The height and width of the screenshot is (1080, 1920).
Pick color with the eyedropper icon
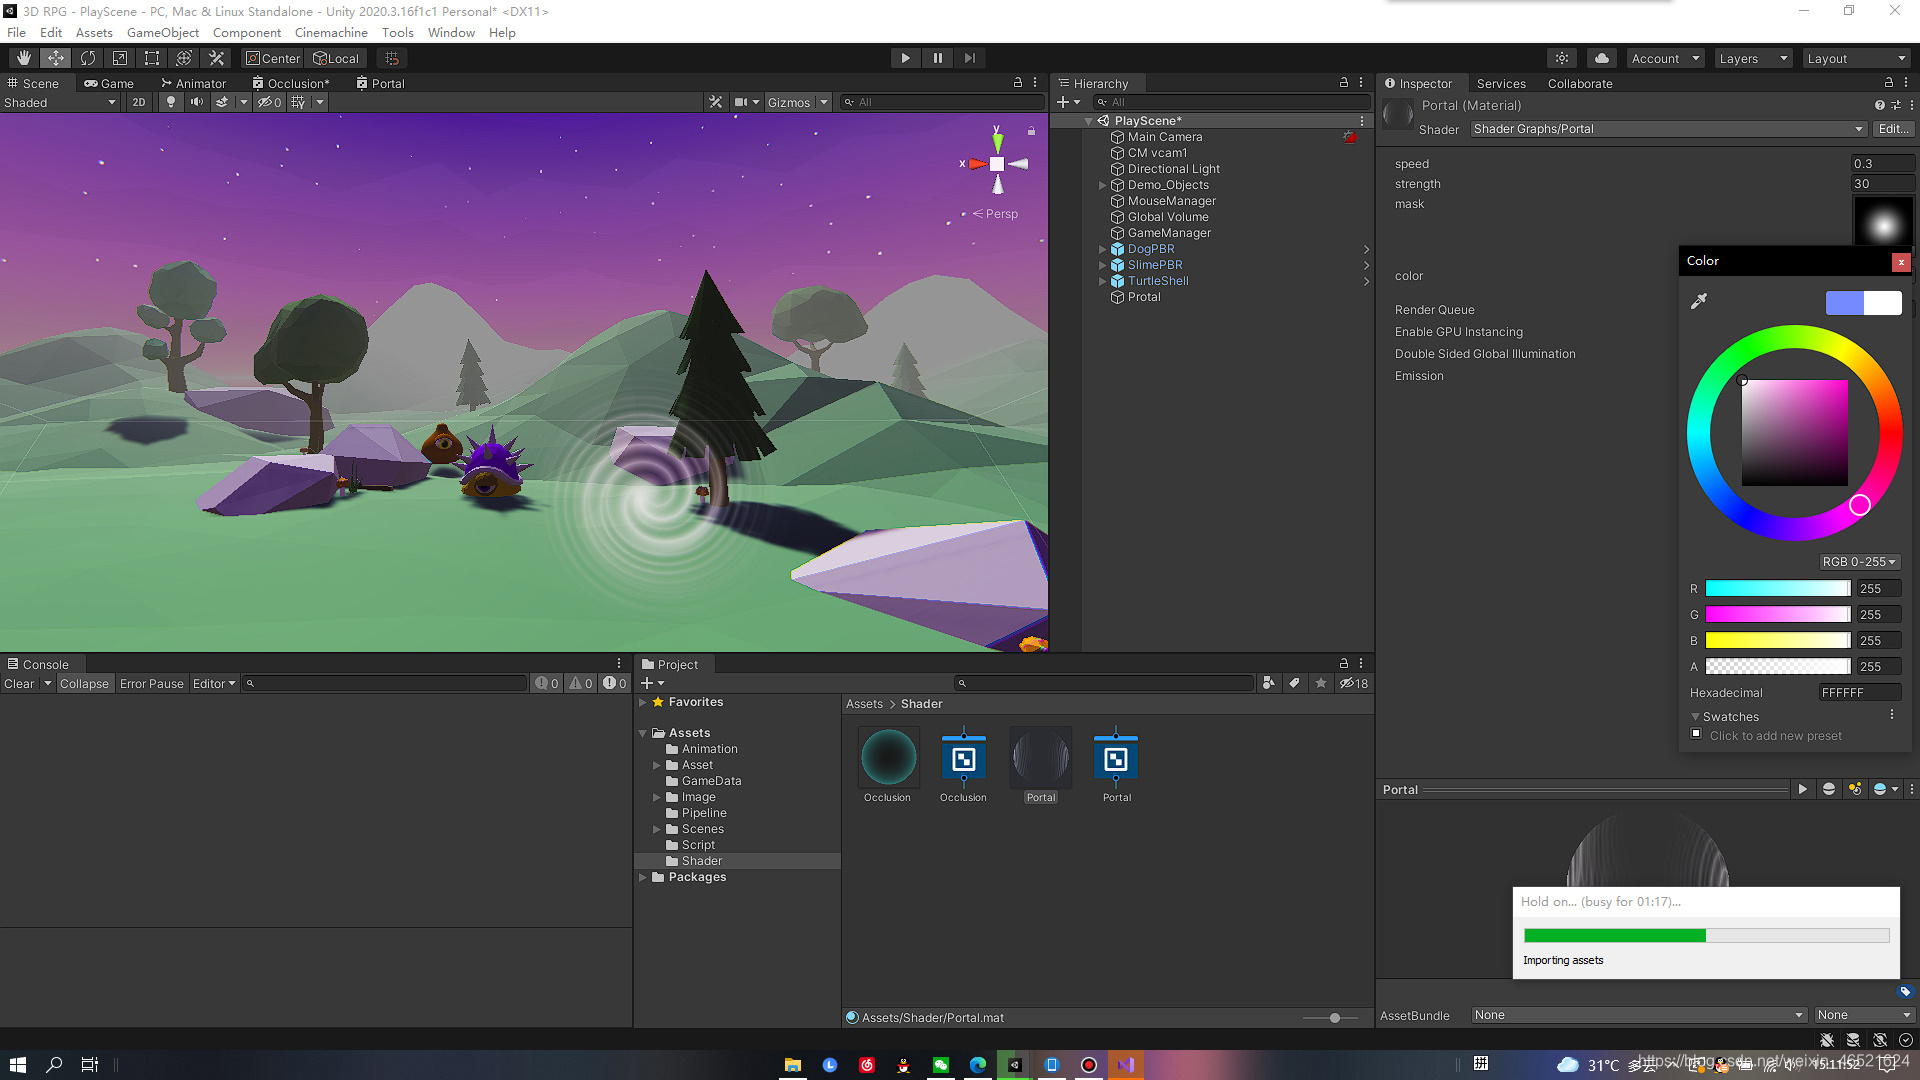pos(1698,301)
